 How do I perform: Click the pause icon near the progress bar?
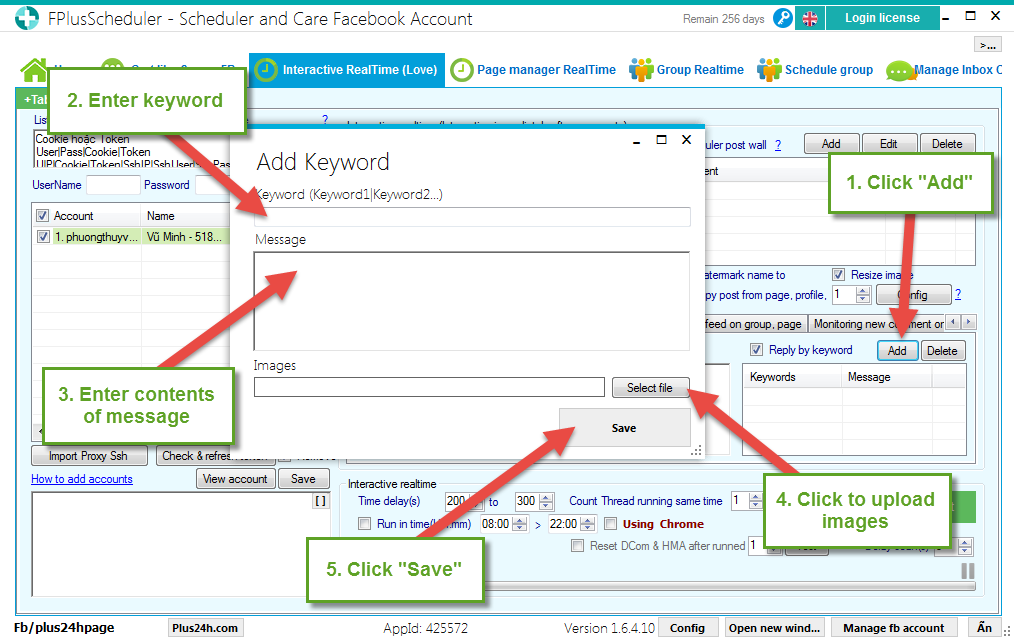tap(967, 571)
